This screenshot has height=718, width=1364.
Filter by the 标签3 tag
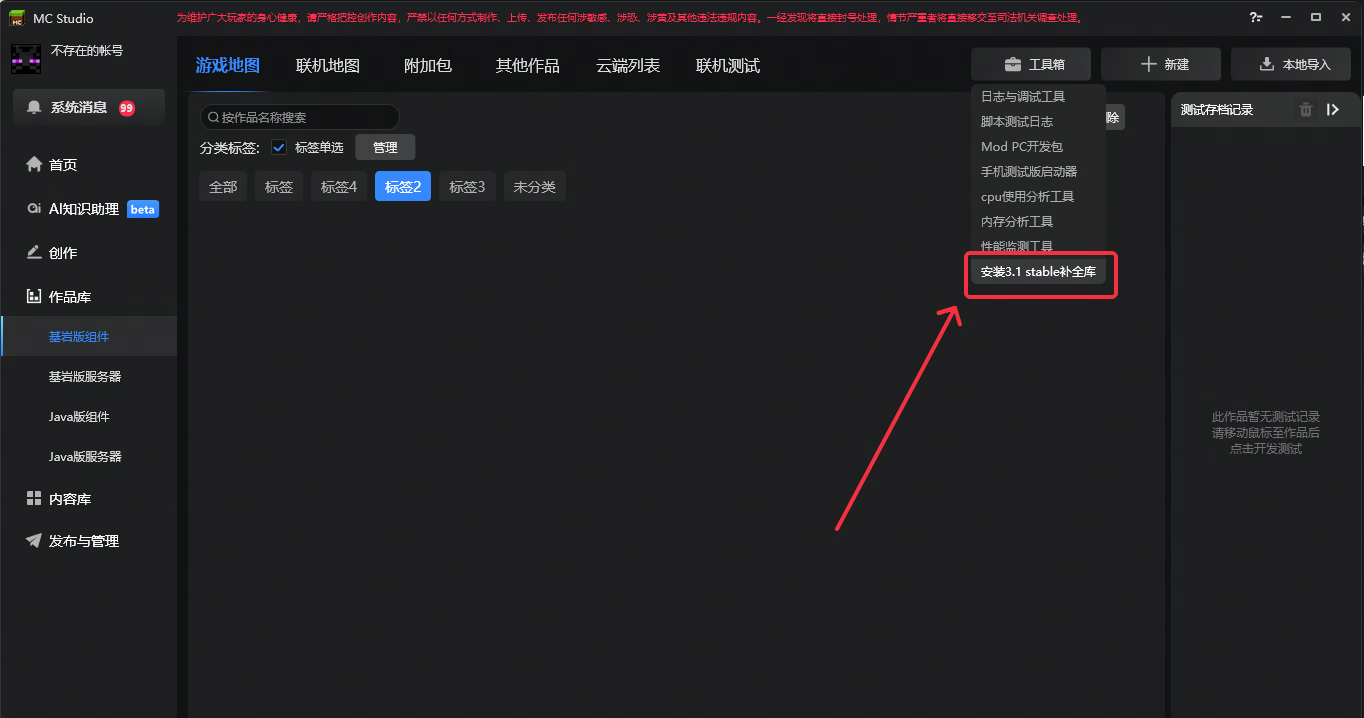coord(467,187)
